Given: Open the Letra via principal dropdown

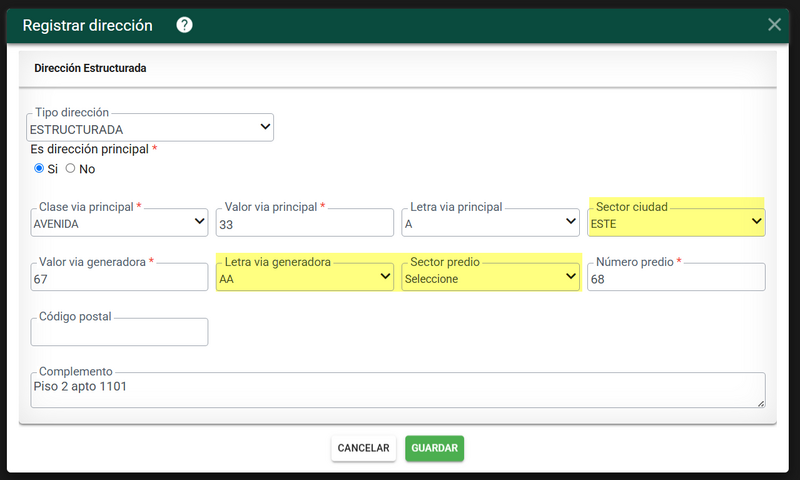Looking at the screenshot, I should (x=490, y=223).
